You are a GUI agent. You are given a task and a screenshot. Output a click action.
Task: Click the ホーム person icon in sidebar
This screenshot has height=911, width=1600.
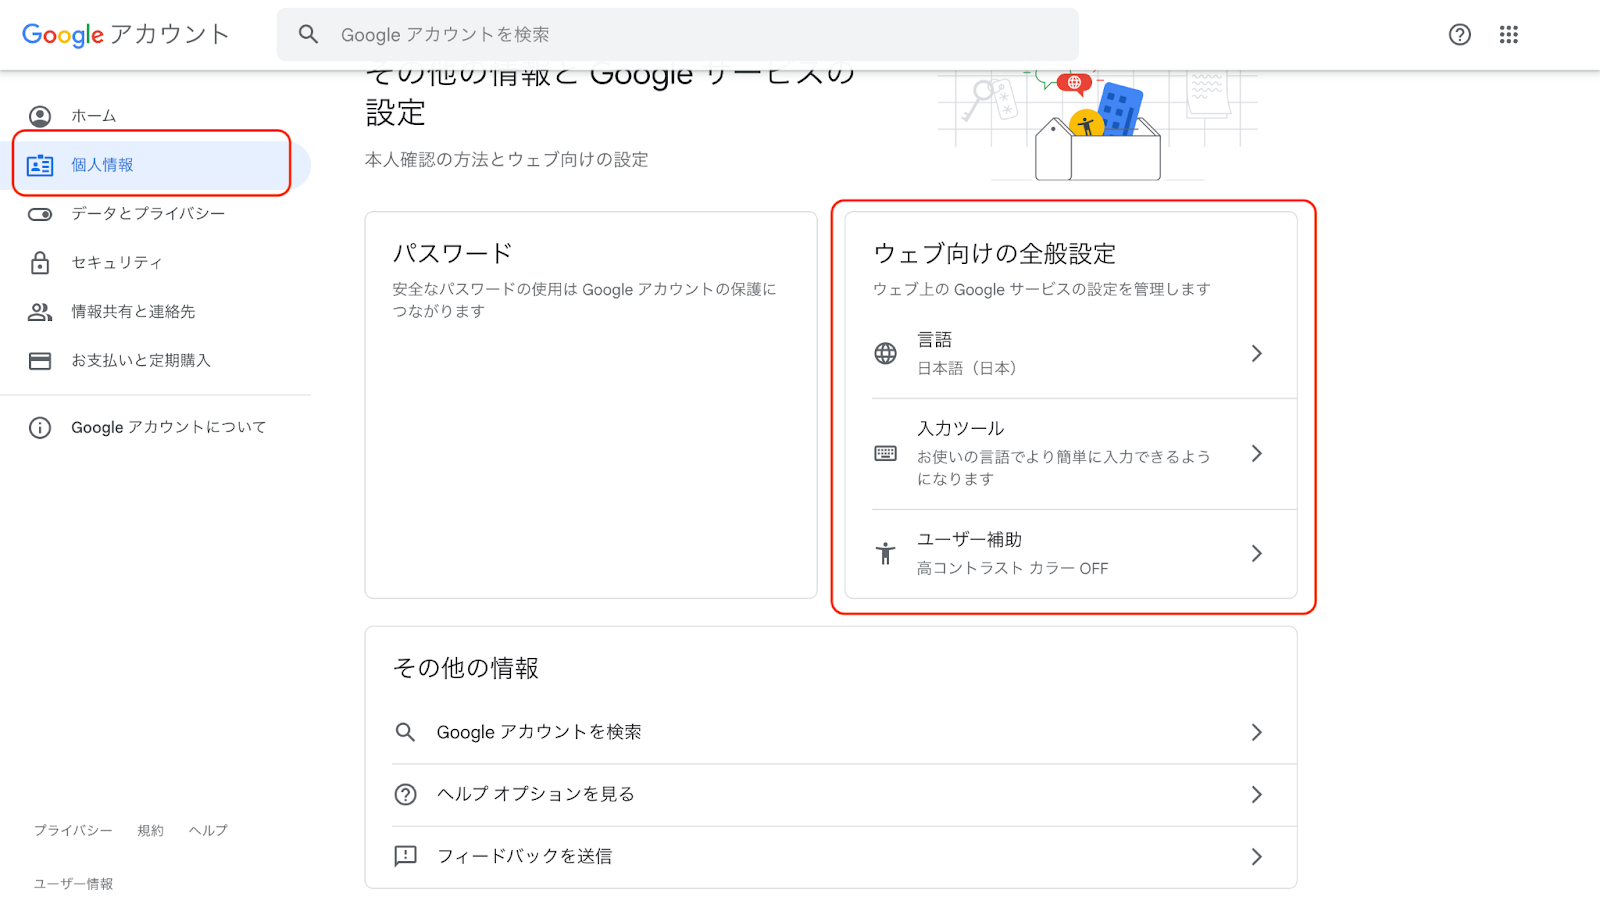(x=40, y=116)
